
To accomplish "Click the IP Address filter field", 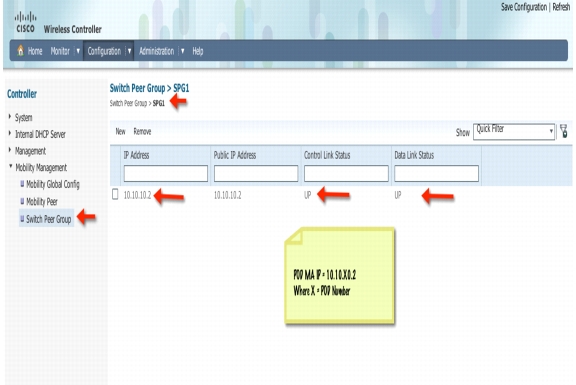I will [166, 173].
